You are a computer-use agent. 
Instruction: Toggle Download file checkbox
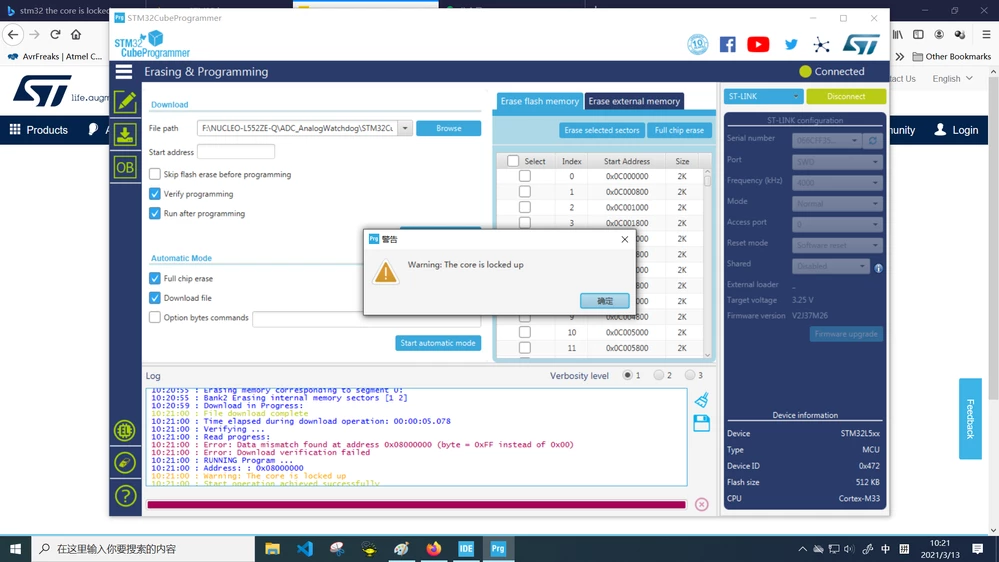coord(155,298)
